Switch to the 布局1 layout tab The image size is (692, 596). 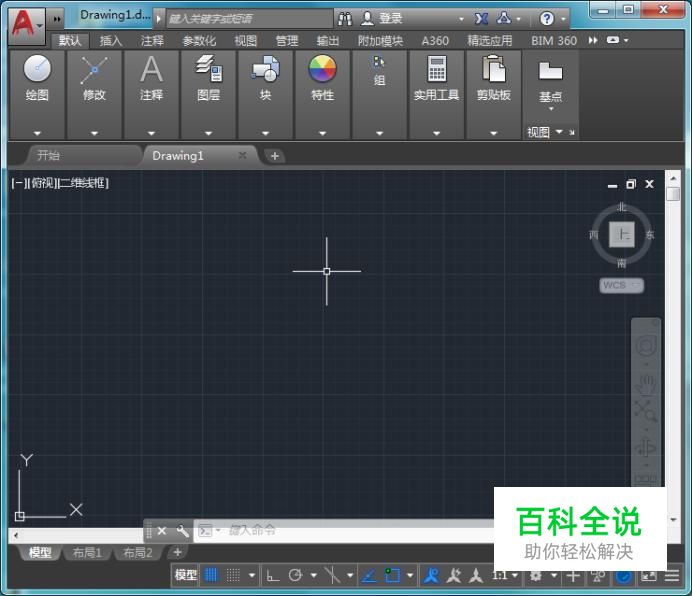pos(87,553)
